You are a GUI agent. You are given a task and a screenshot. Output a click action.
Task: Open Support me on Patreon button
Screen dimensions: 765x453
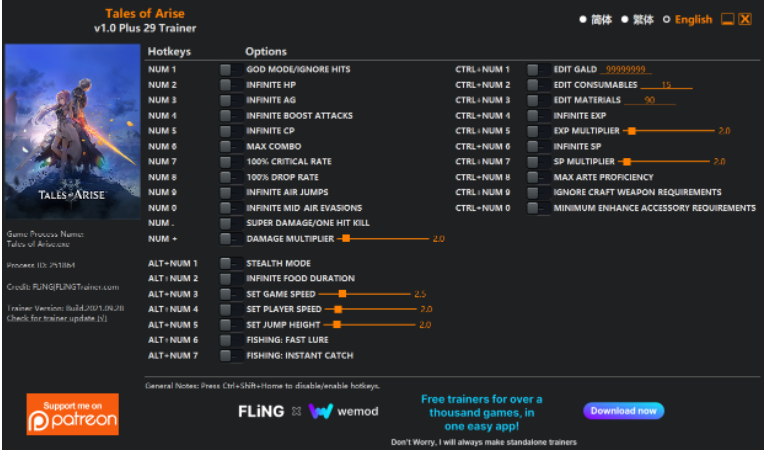click(73, 414)
